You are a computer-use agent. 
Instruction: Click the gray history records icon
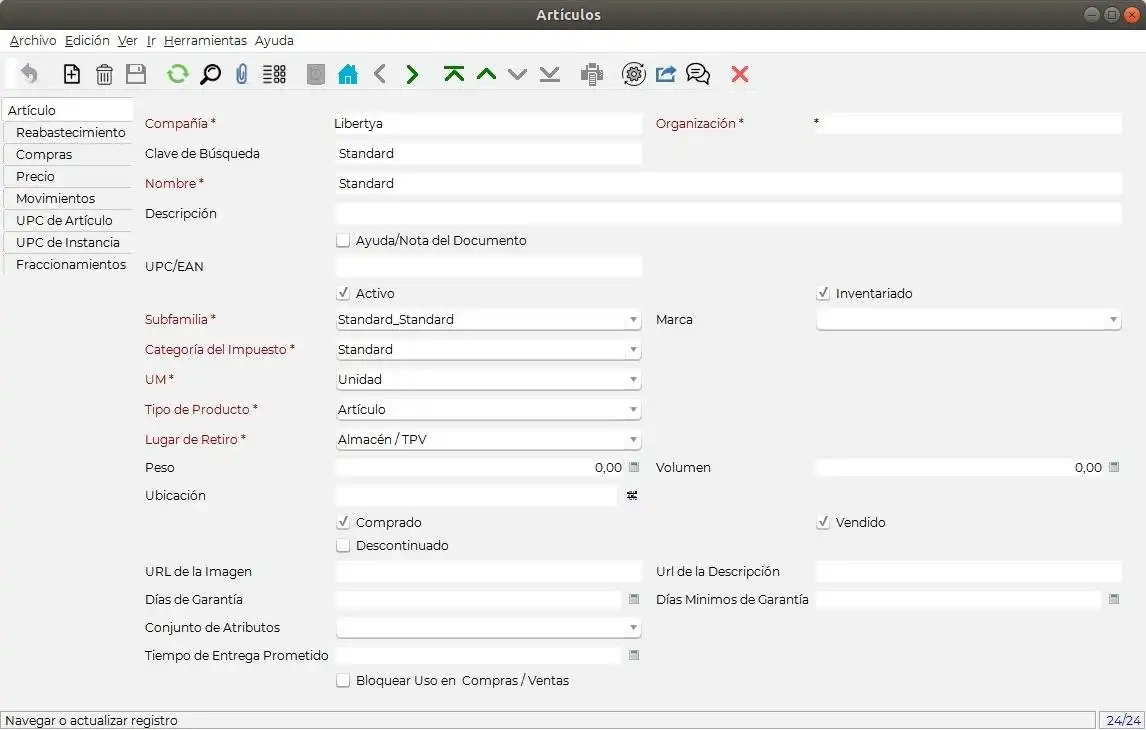pyautogui.click(x=316, y=74)
